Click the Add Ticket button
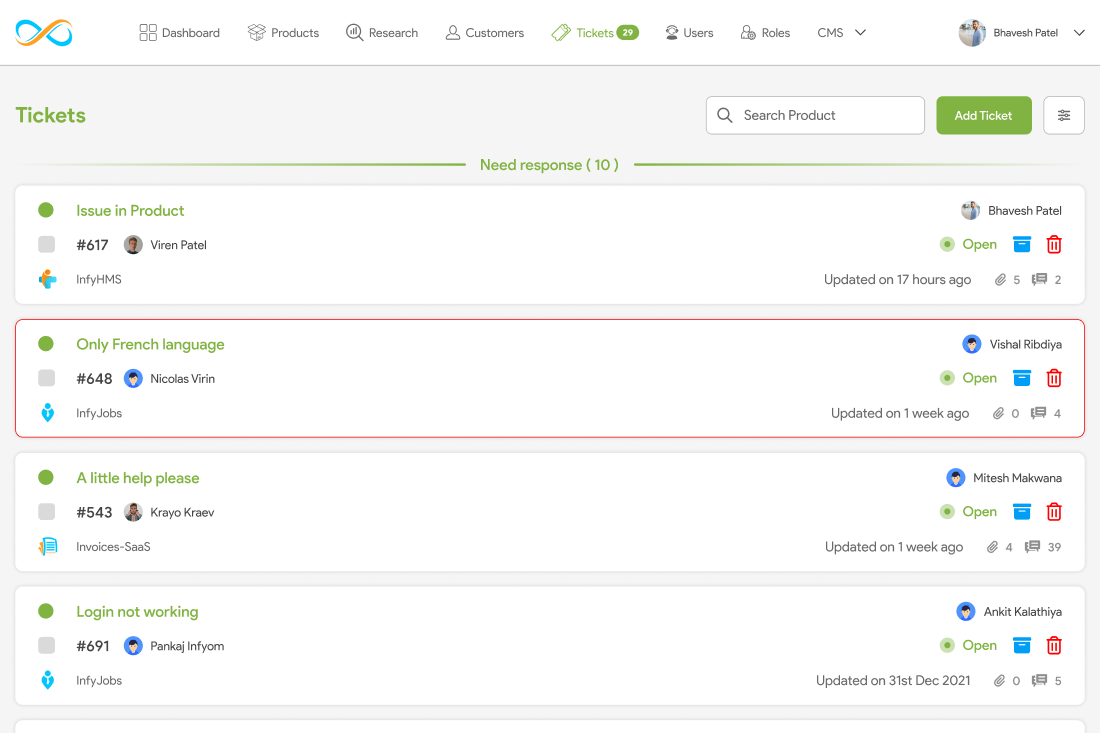This screenshot has height=733, width=1100. click(x=984, y=115)
